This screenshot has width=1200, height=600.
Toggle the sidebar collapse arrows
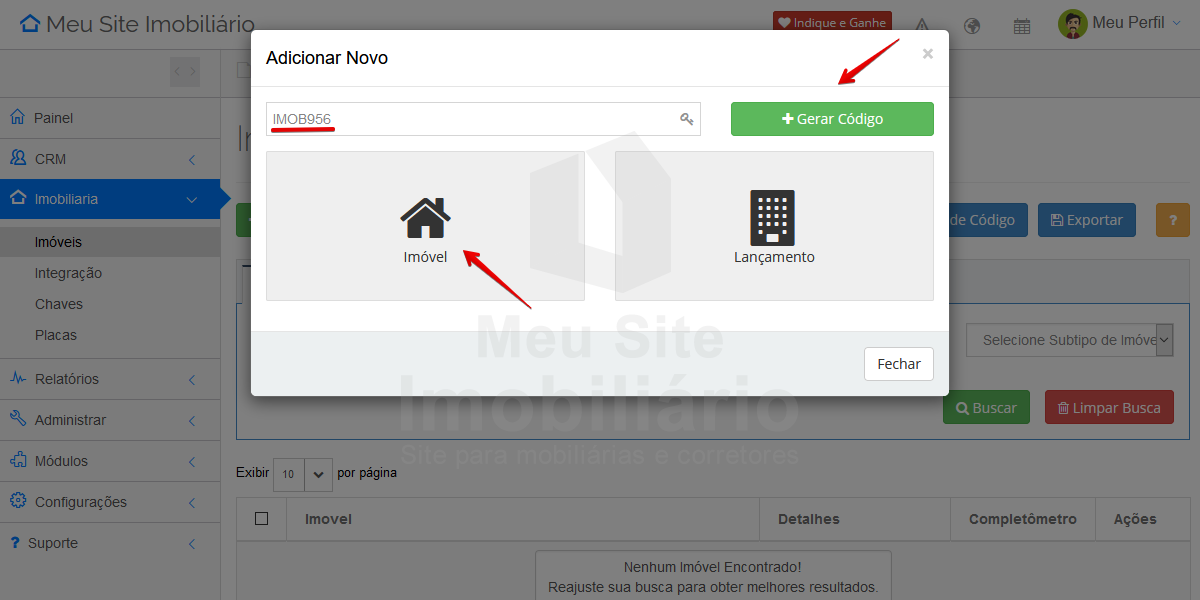[184, 71]
